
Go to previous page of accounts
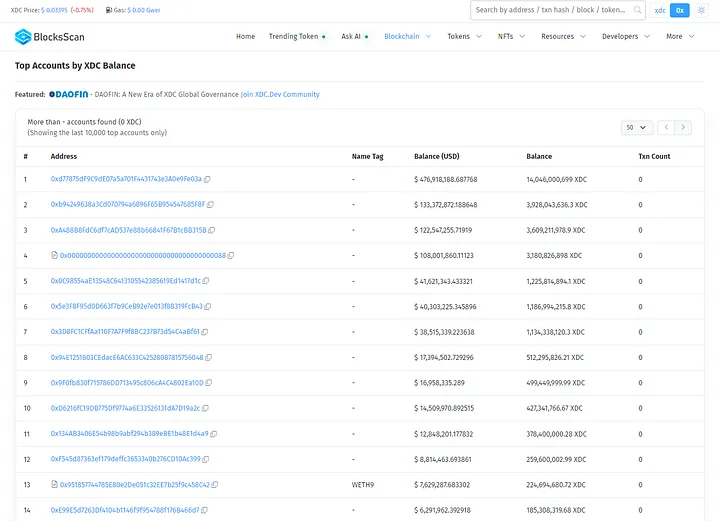665,127
